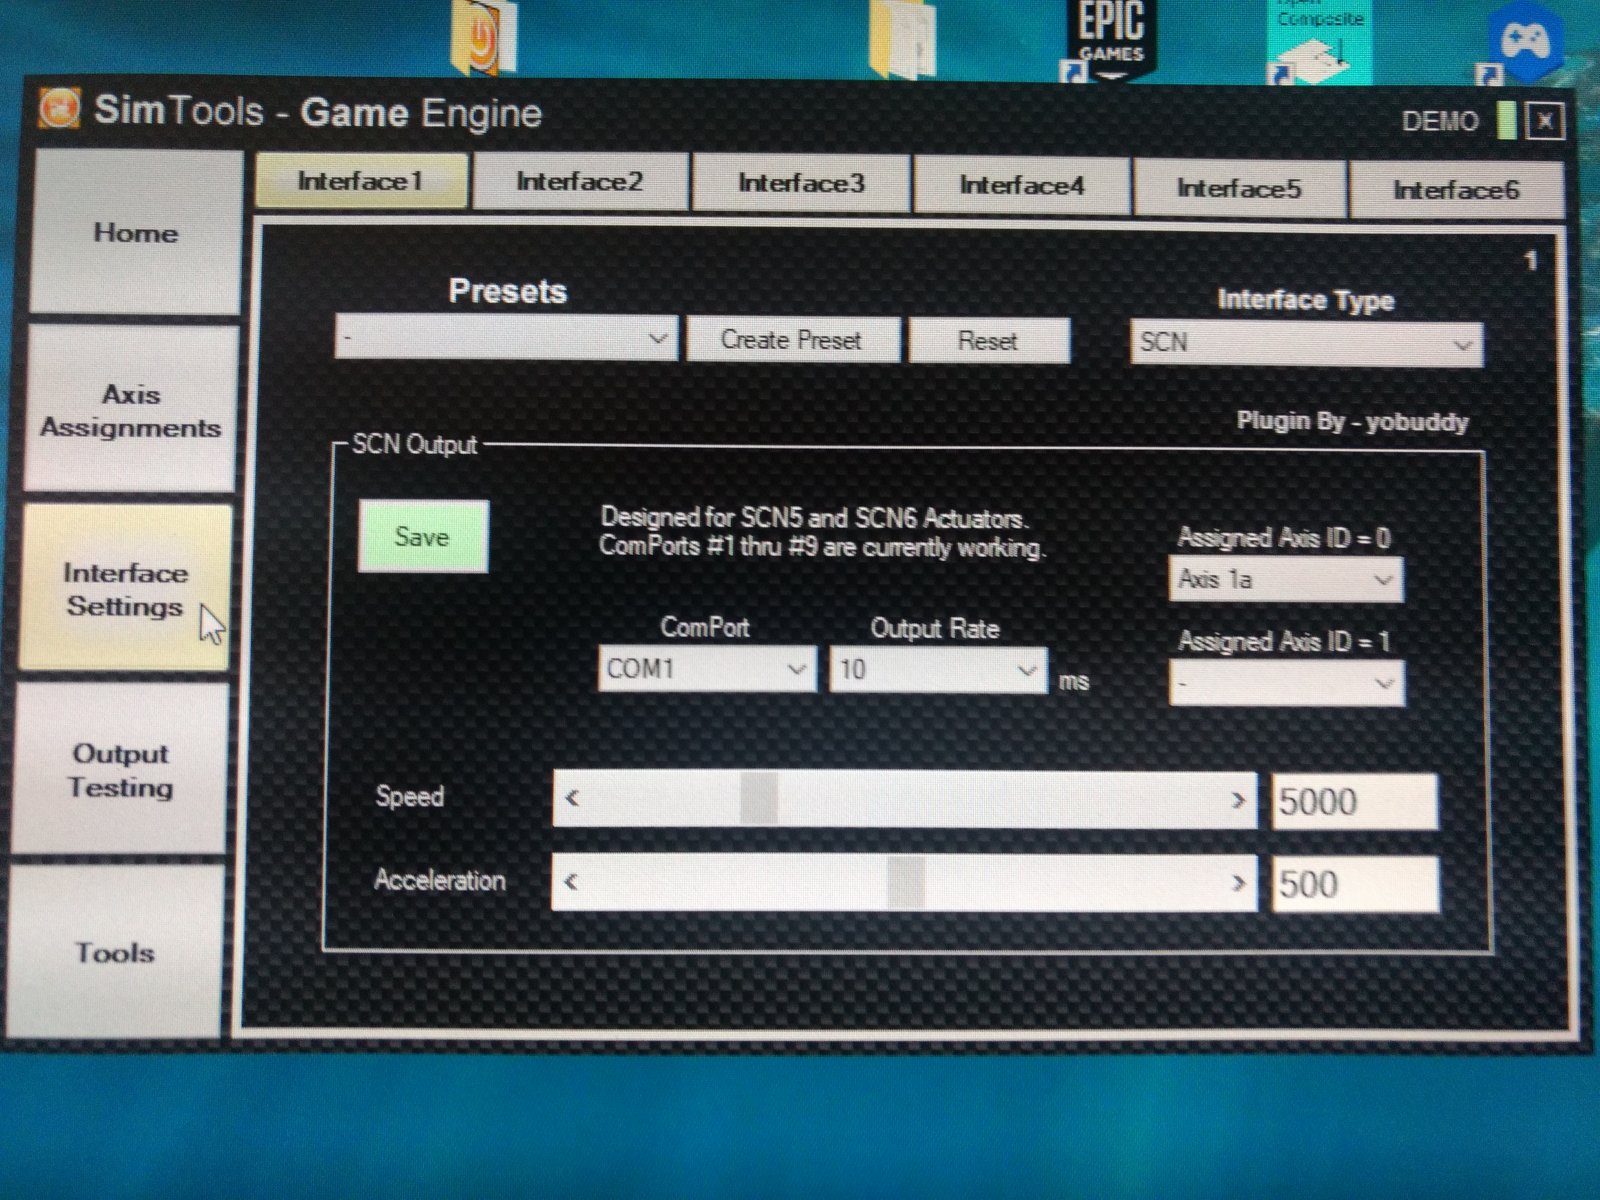Click the green Save button

[x=423, y=537]
